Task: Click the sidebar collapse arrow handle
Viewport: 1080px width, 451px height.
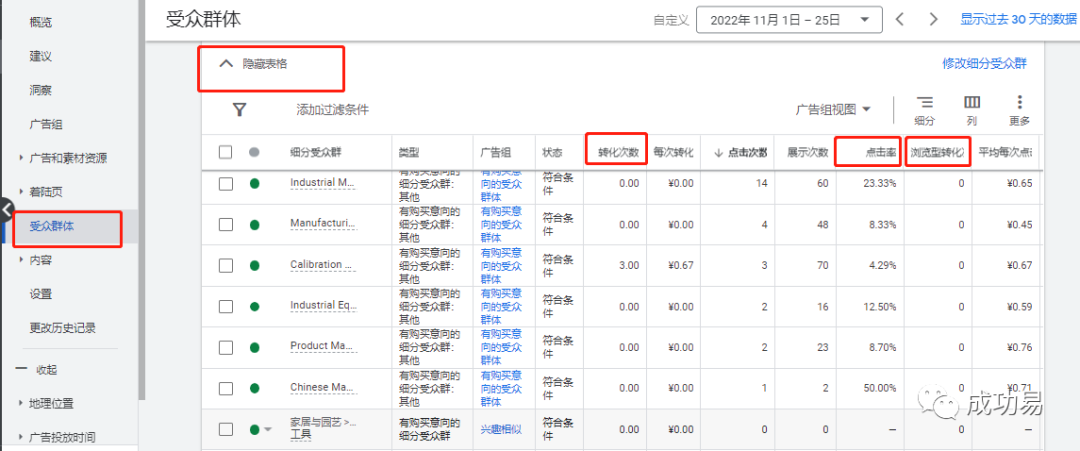Action: 7,210
